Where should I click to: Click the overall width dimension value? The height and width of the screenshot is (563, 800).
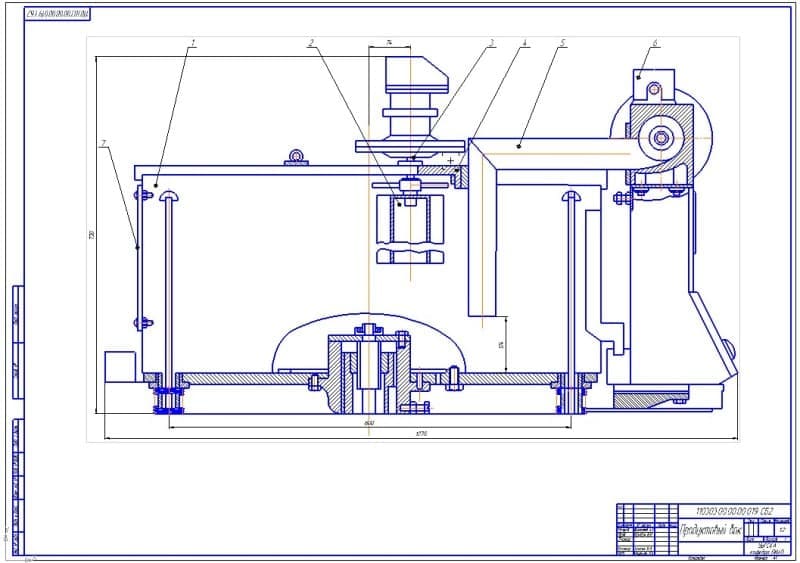421,434
